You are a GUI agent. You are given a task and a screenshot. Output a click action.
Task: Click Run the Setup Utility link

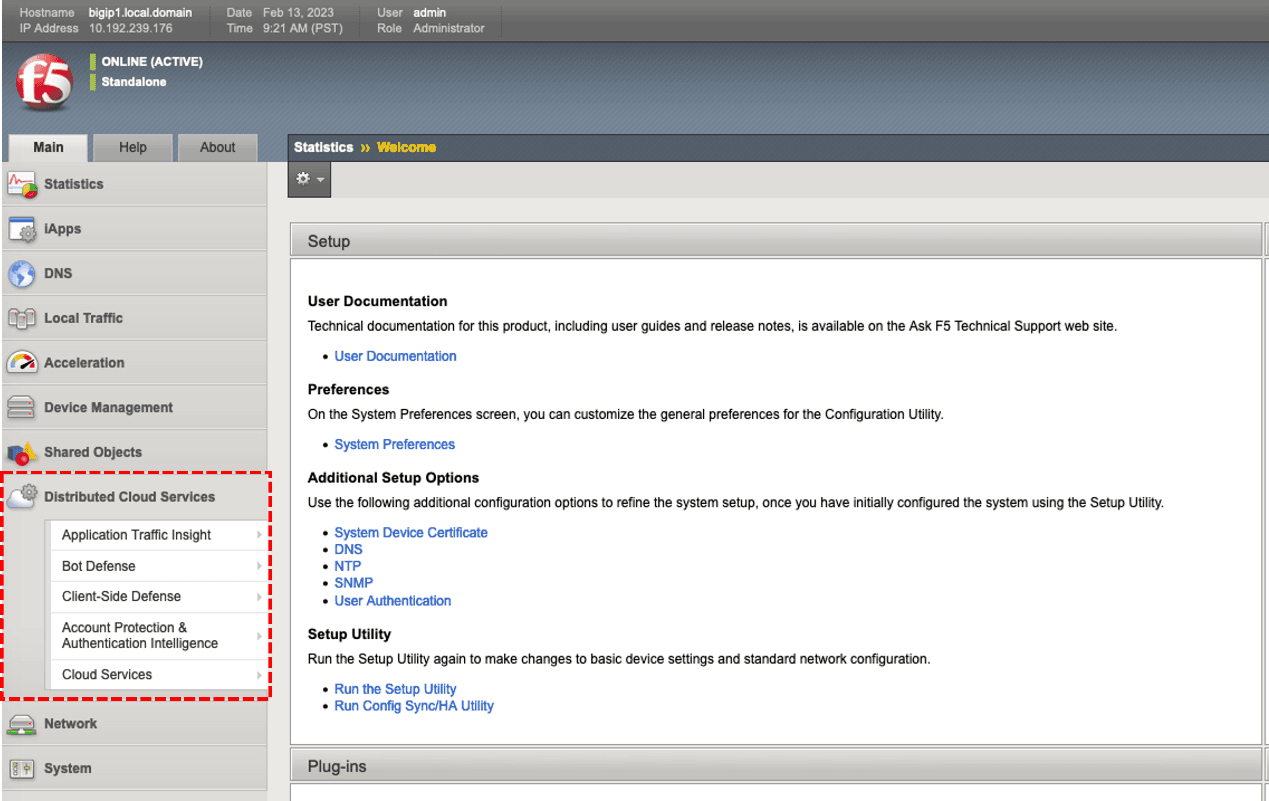(x=395, y=689)
